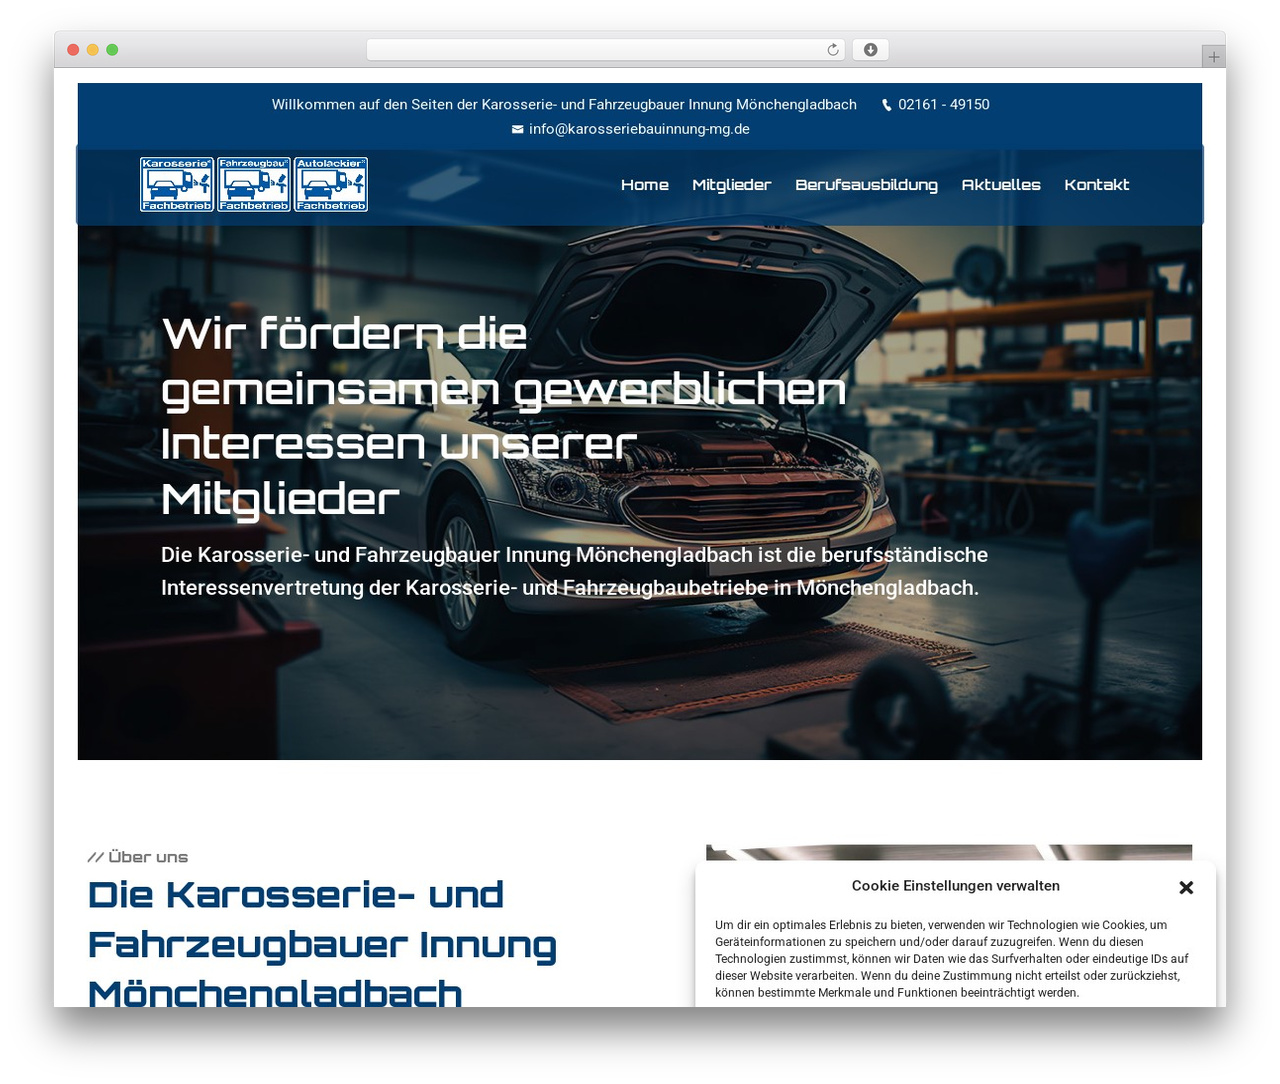Click the browser reload icon
Screen dimensions: 1280x1084
833,50
